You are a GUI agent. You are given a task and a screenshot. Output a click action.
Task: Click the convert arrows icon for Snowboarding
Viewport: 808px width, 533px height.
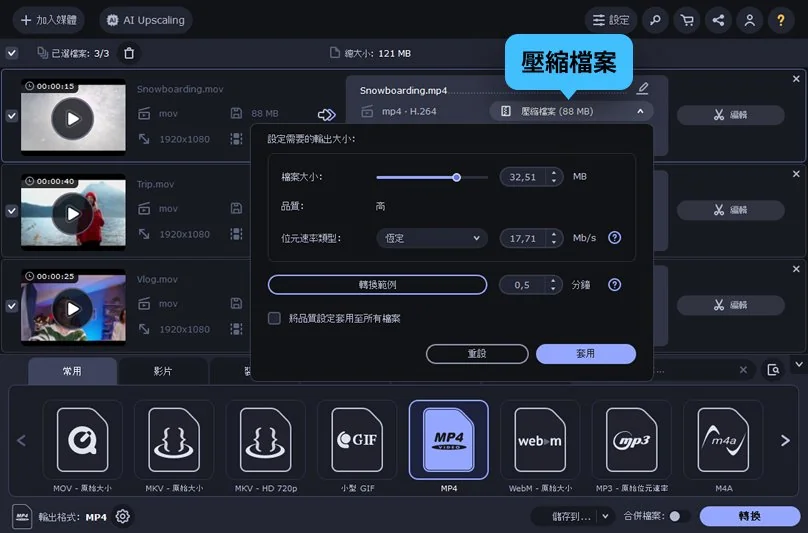pos(326,114)
